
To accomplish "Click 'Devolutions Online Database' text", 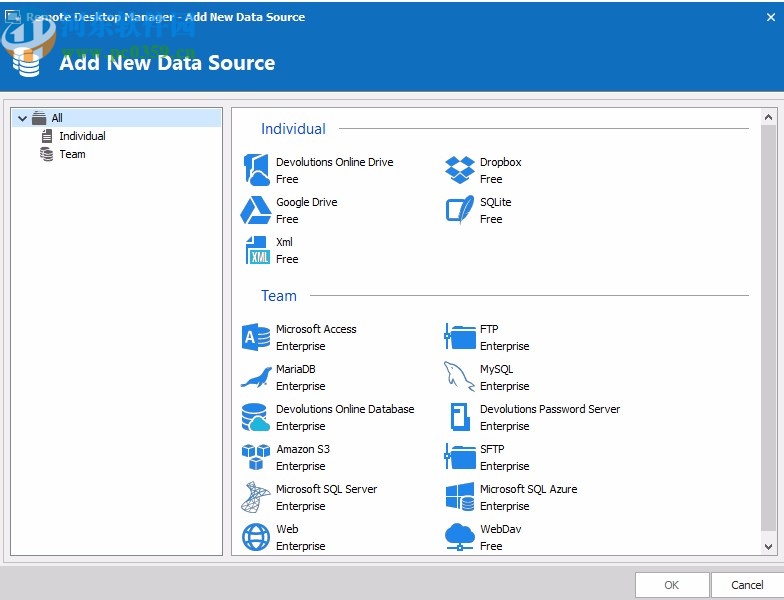I will 345,409.
